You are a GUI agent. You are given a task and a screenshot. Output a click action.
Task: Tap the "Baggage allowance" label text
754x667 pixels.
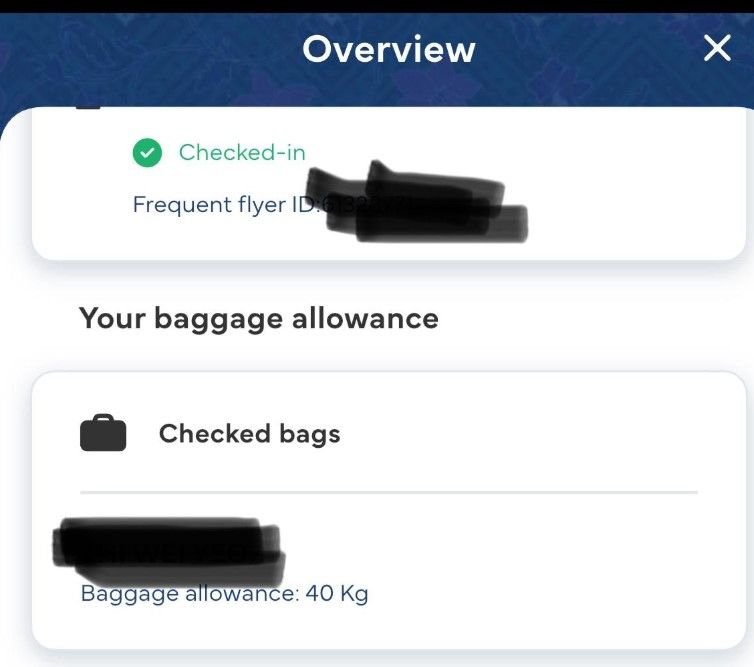tap(188, 593)
